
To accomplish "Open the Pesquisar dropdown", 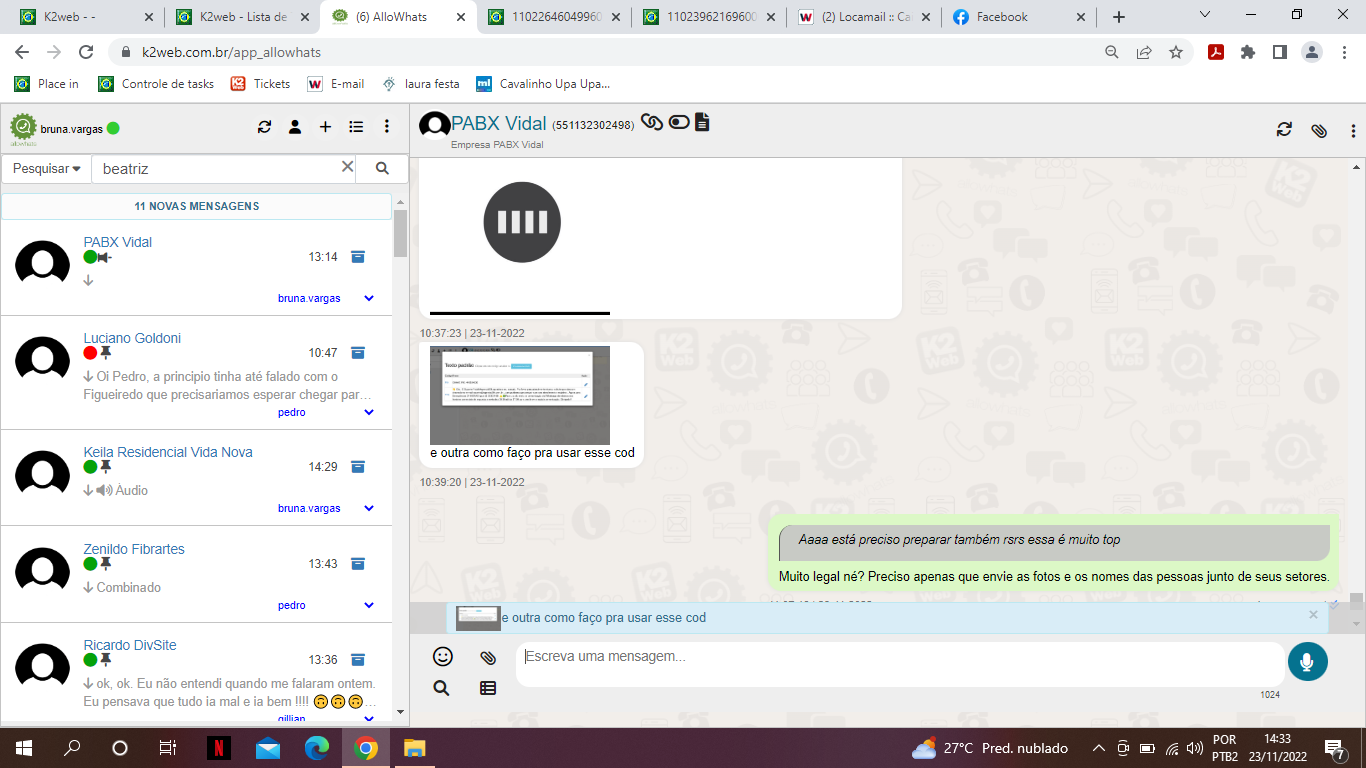I will click(47, 169).
